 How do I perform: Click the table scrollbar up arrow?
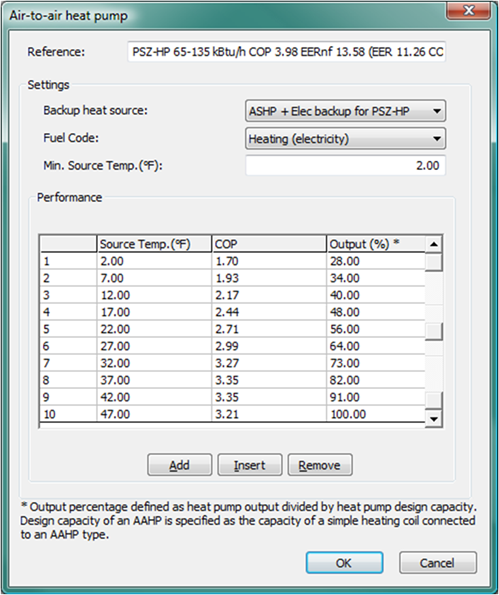click(x=433, y=244)
